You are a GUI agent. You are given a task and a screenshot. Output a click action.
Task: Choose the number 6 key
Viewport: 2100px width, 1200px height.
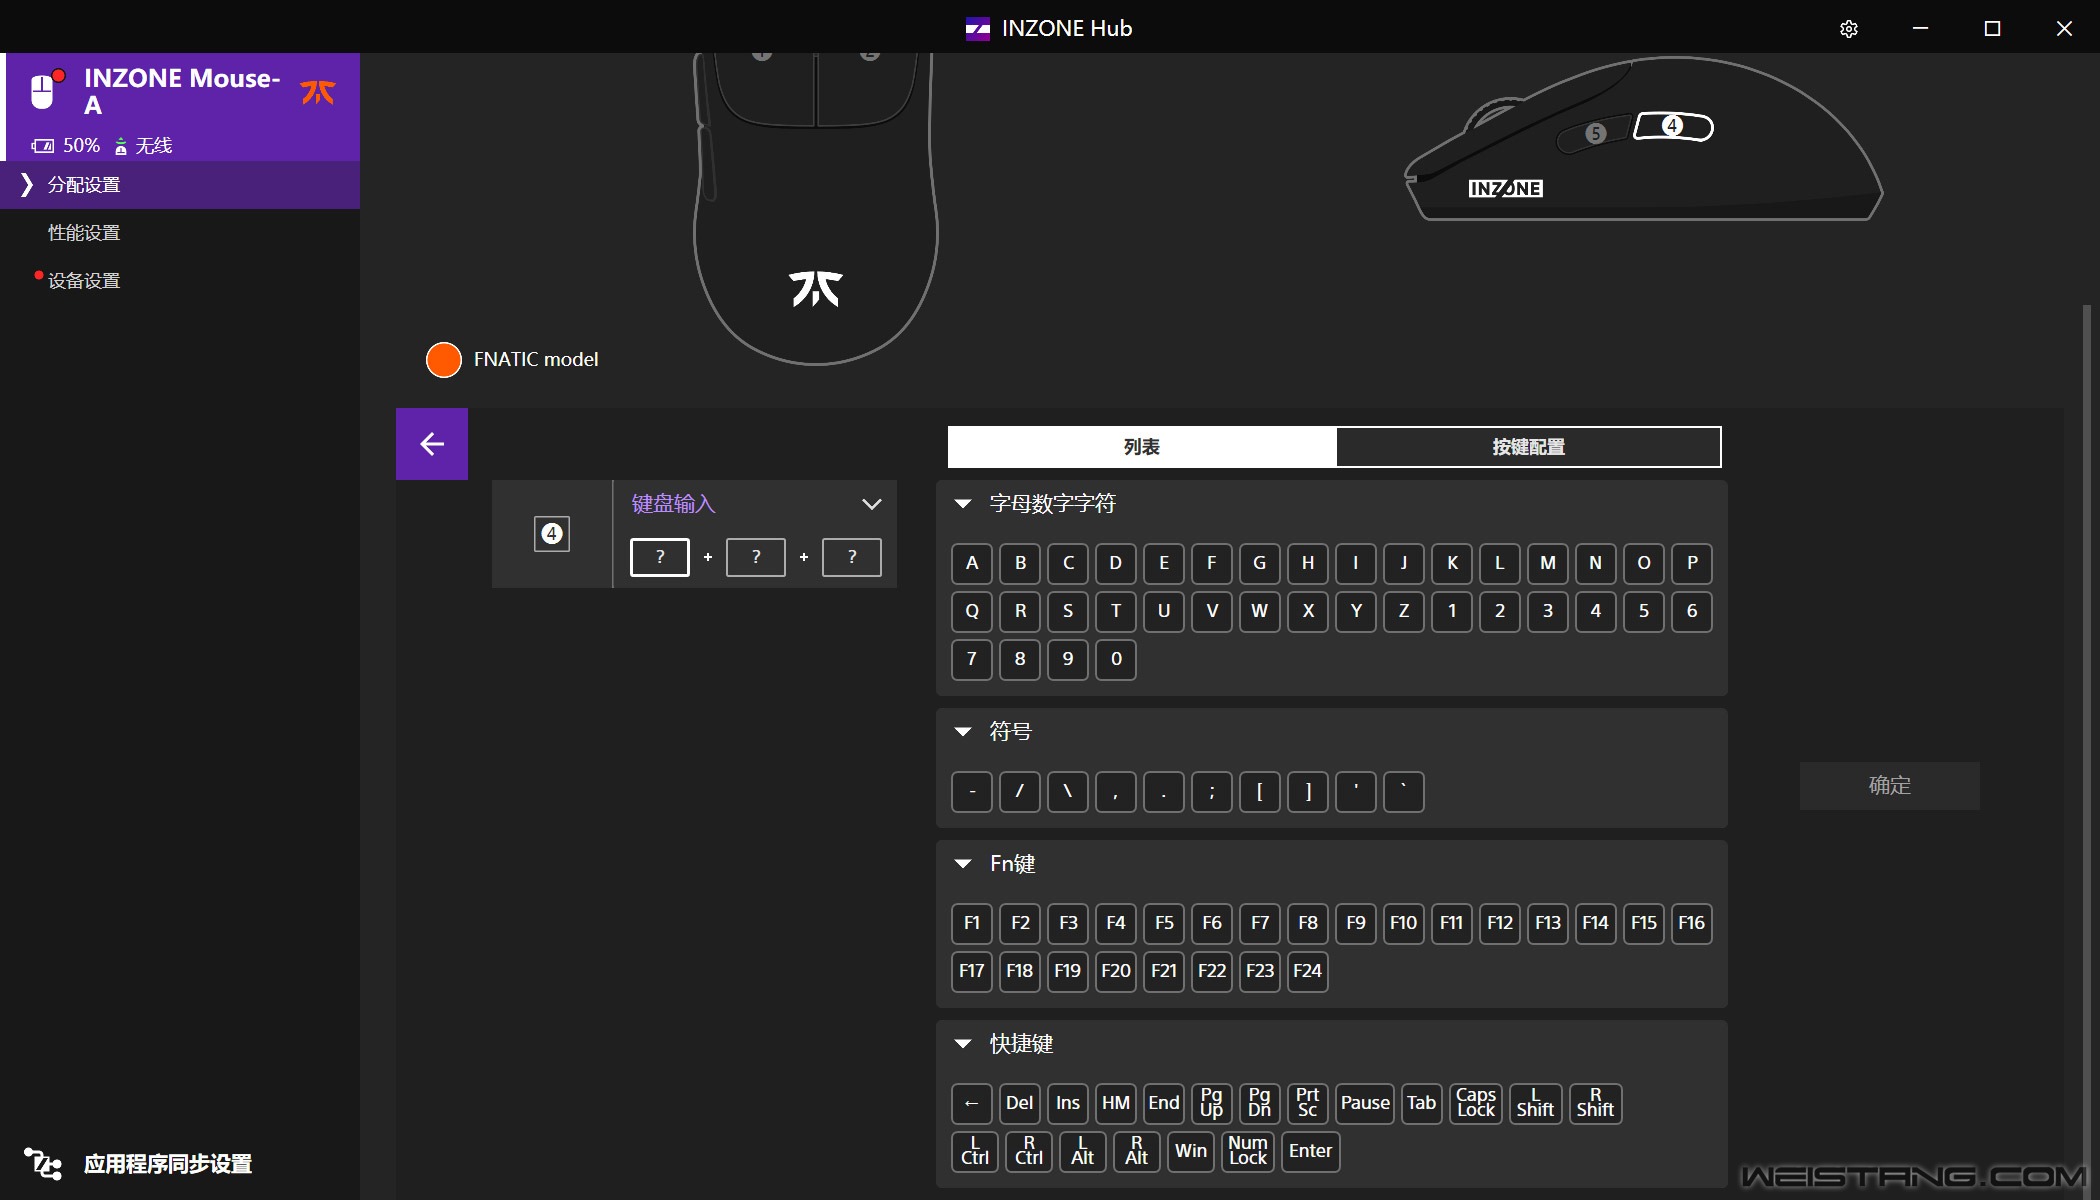click(1692, 611)
